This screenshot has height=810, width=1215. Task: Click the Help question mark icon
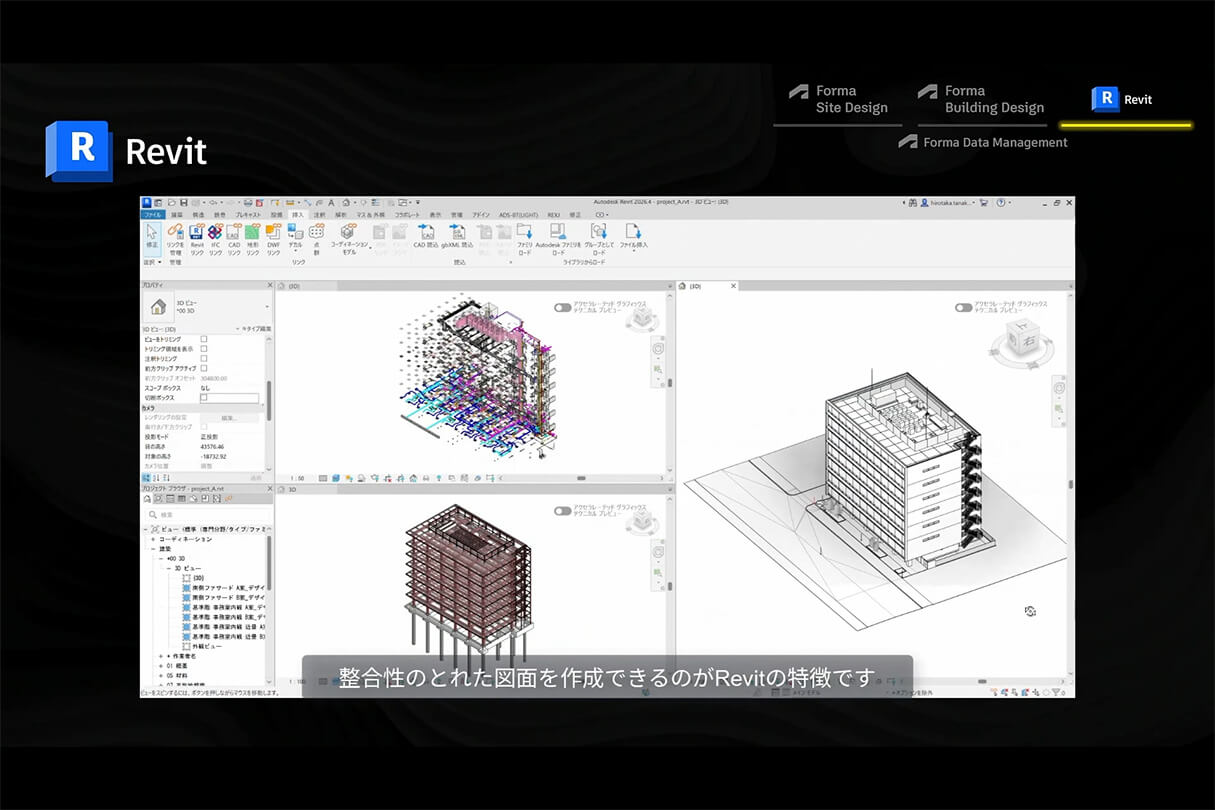[x=1001, y=202]
